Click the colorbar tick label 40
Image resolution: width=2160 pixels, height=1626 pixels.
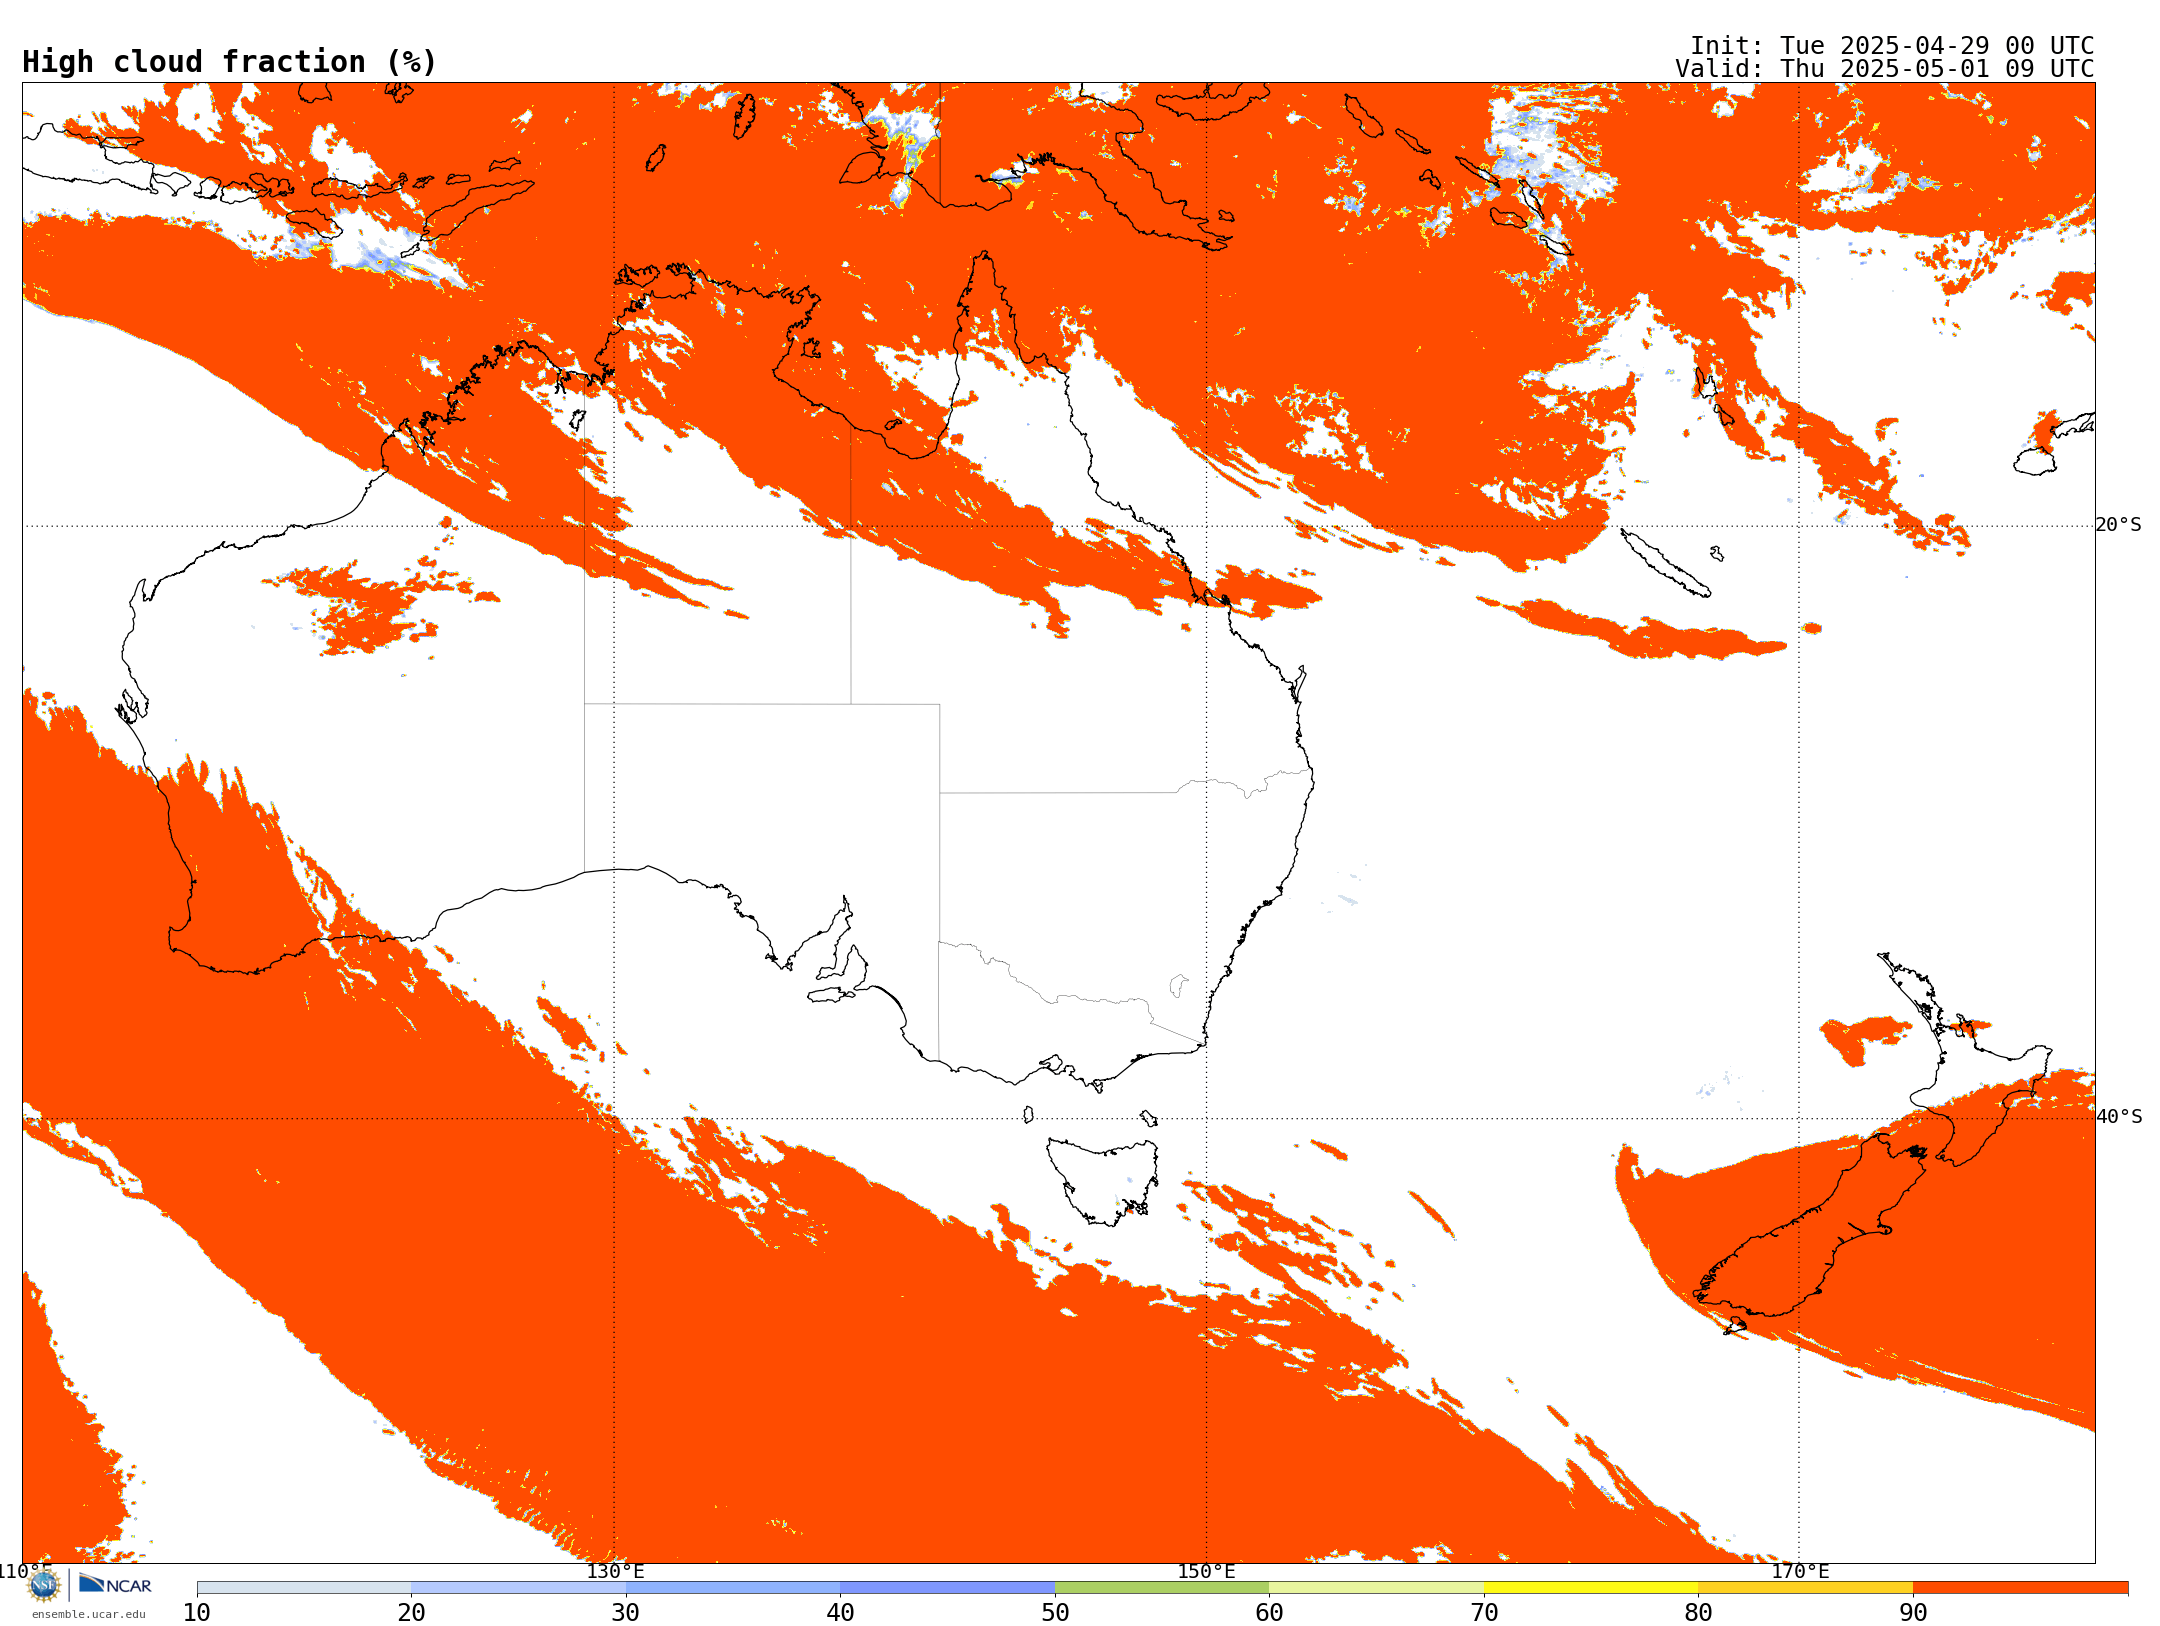pyautogui.click(x=840, y=1613)
